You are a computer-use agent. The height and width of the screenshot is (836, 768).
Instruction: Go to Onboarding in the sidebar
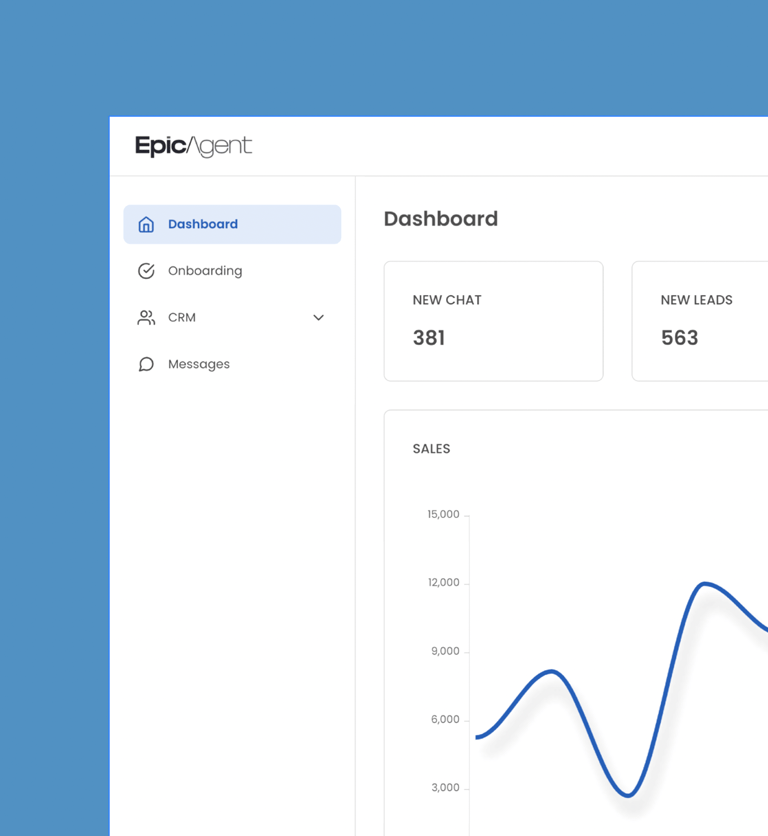pos(232,271)
